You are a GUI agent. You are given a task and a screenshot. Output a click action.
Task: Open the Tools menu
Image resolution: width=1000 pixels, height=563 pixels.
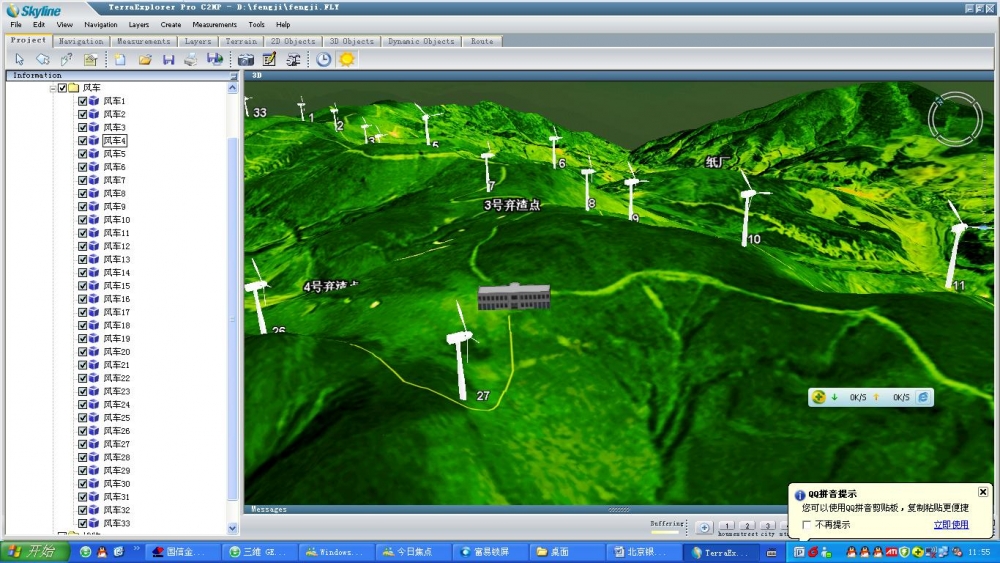tap(256, 24)
